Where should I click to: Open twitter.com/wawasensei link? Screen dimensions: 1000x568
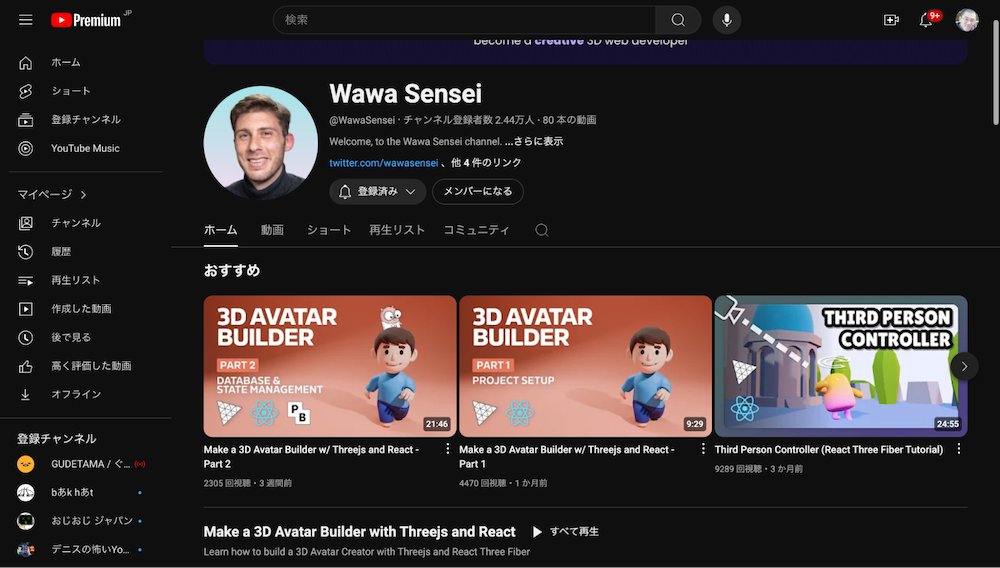(x=383, y=163)
